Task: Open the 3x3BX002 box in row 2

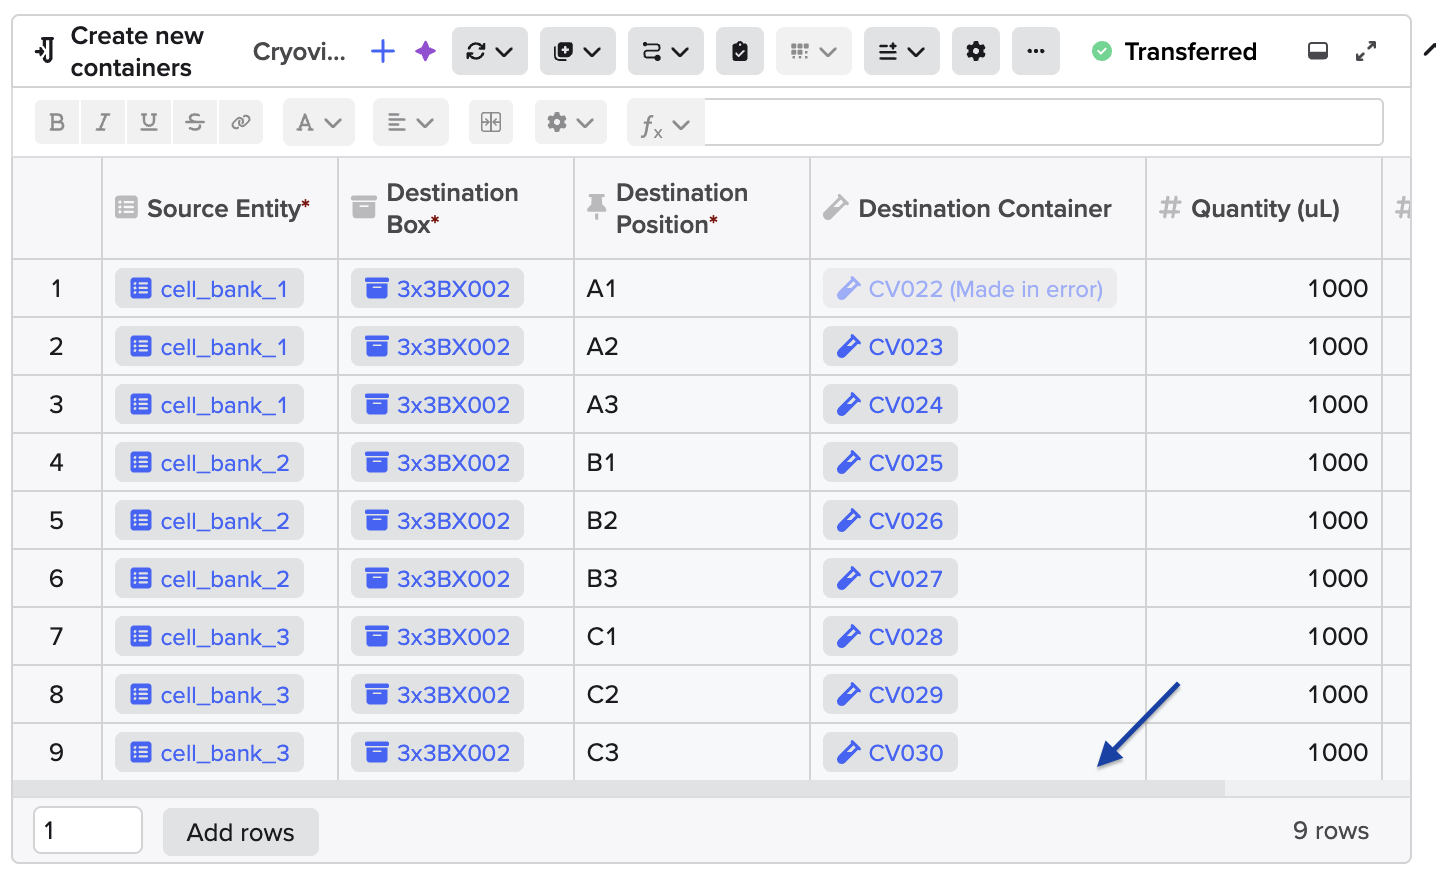Action: pos(437,347)
